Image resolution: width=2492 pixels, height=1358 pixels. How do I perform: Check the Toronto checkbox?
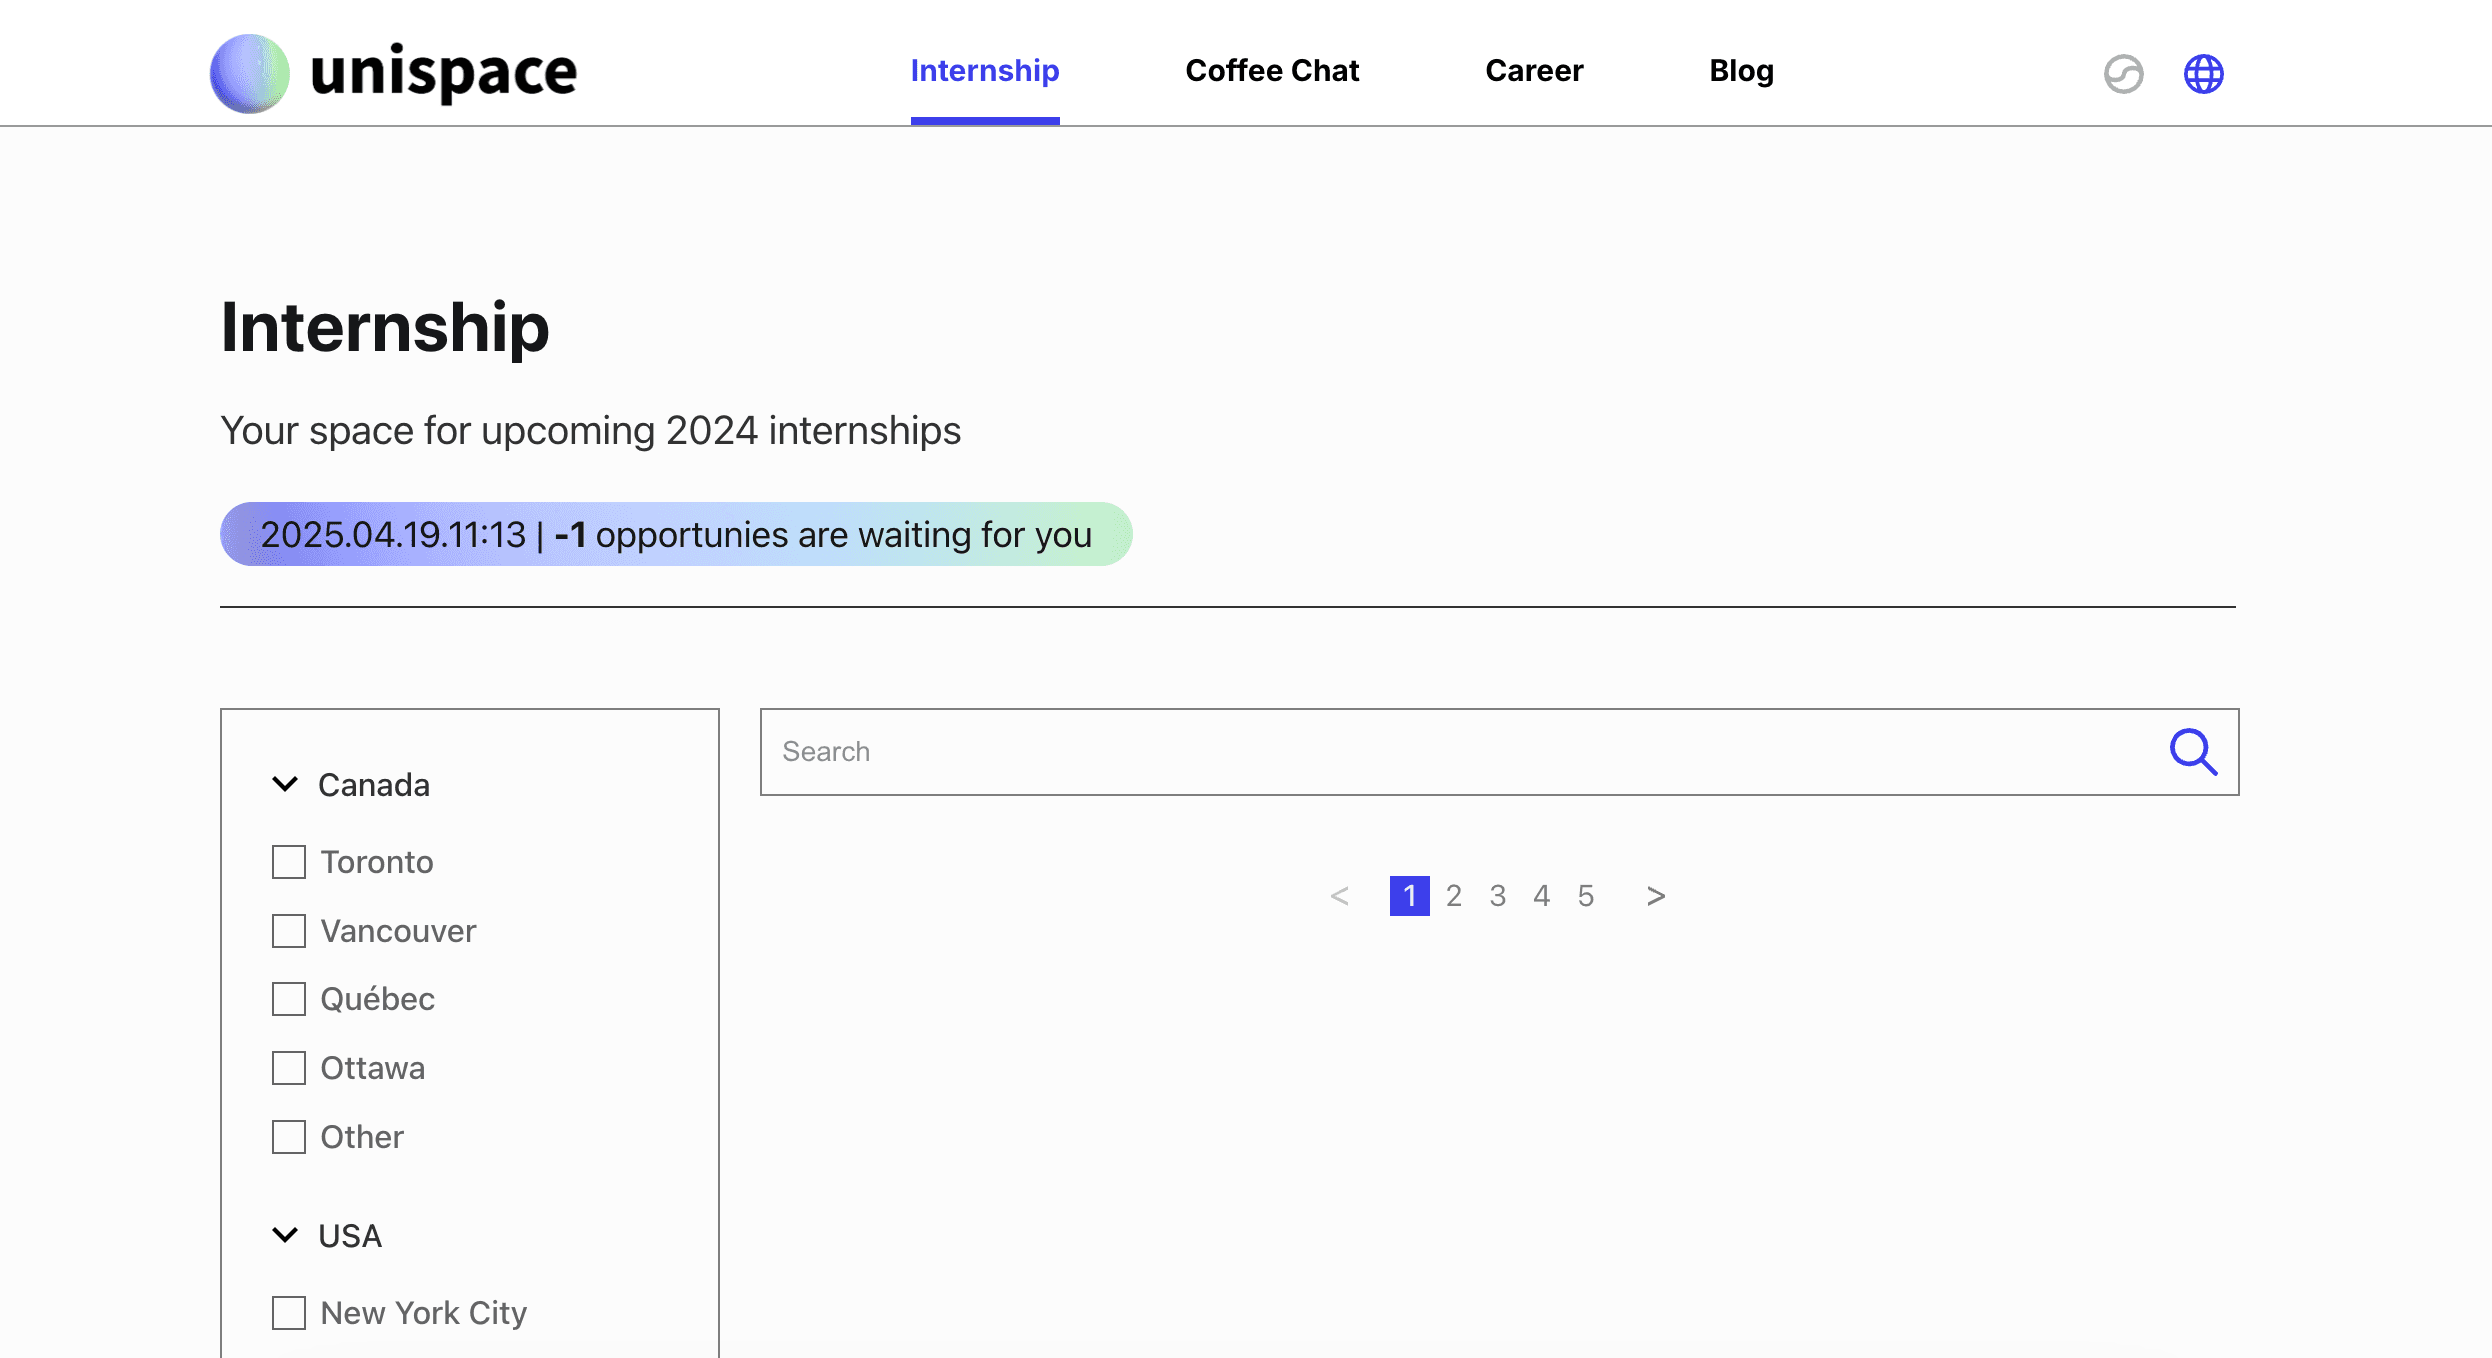(x=289, y=862)
